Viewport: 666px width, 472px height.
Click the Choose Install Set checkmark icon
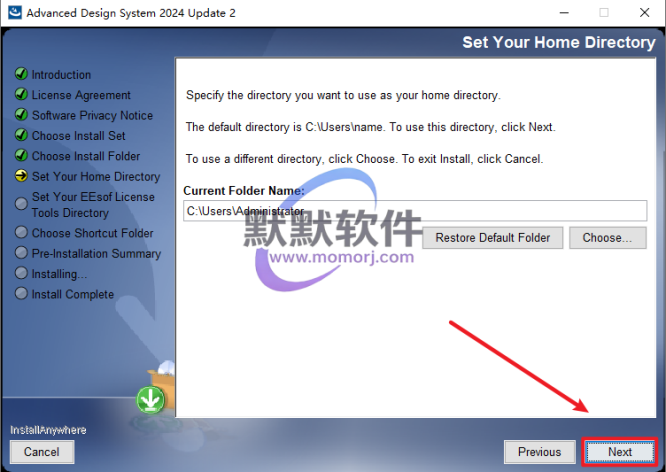coord(21,135)
